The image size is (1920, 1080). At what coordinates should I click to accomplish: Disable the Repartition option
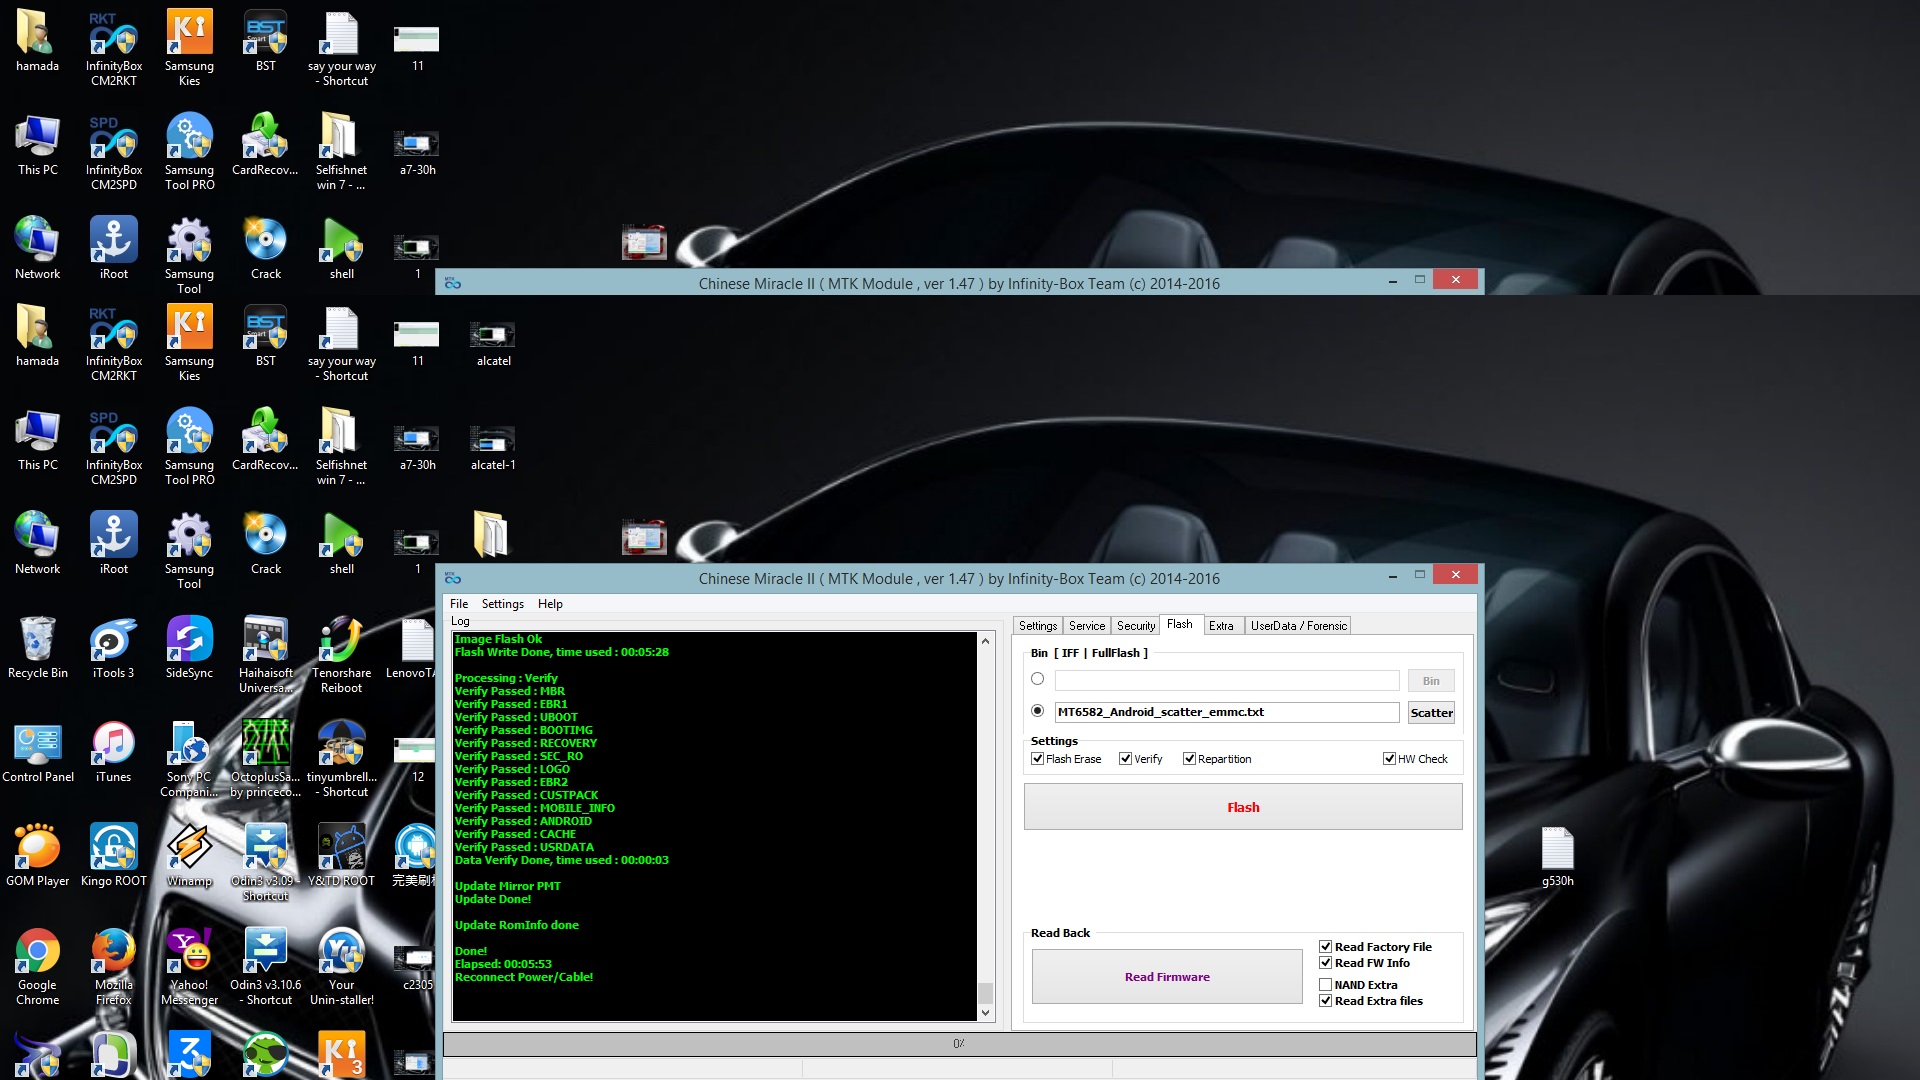[1189, 759]
